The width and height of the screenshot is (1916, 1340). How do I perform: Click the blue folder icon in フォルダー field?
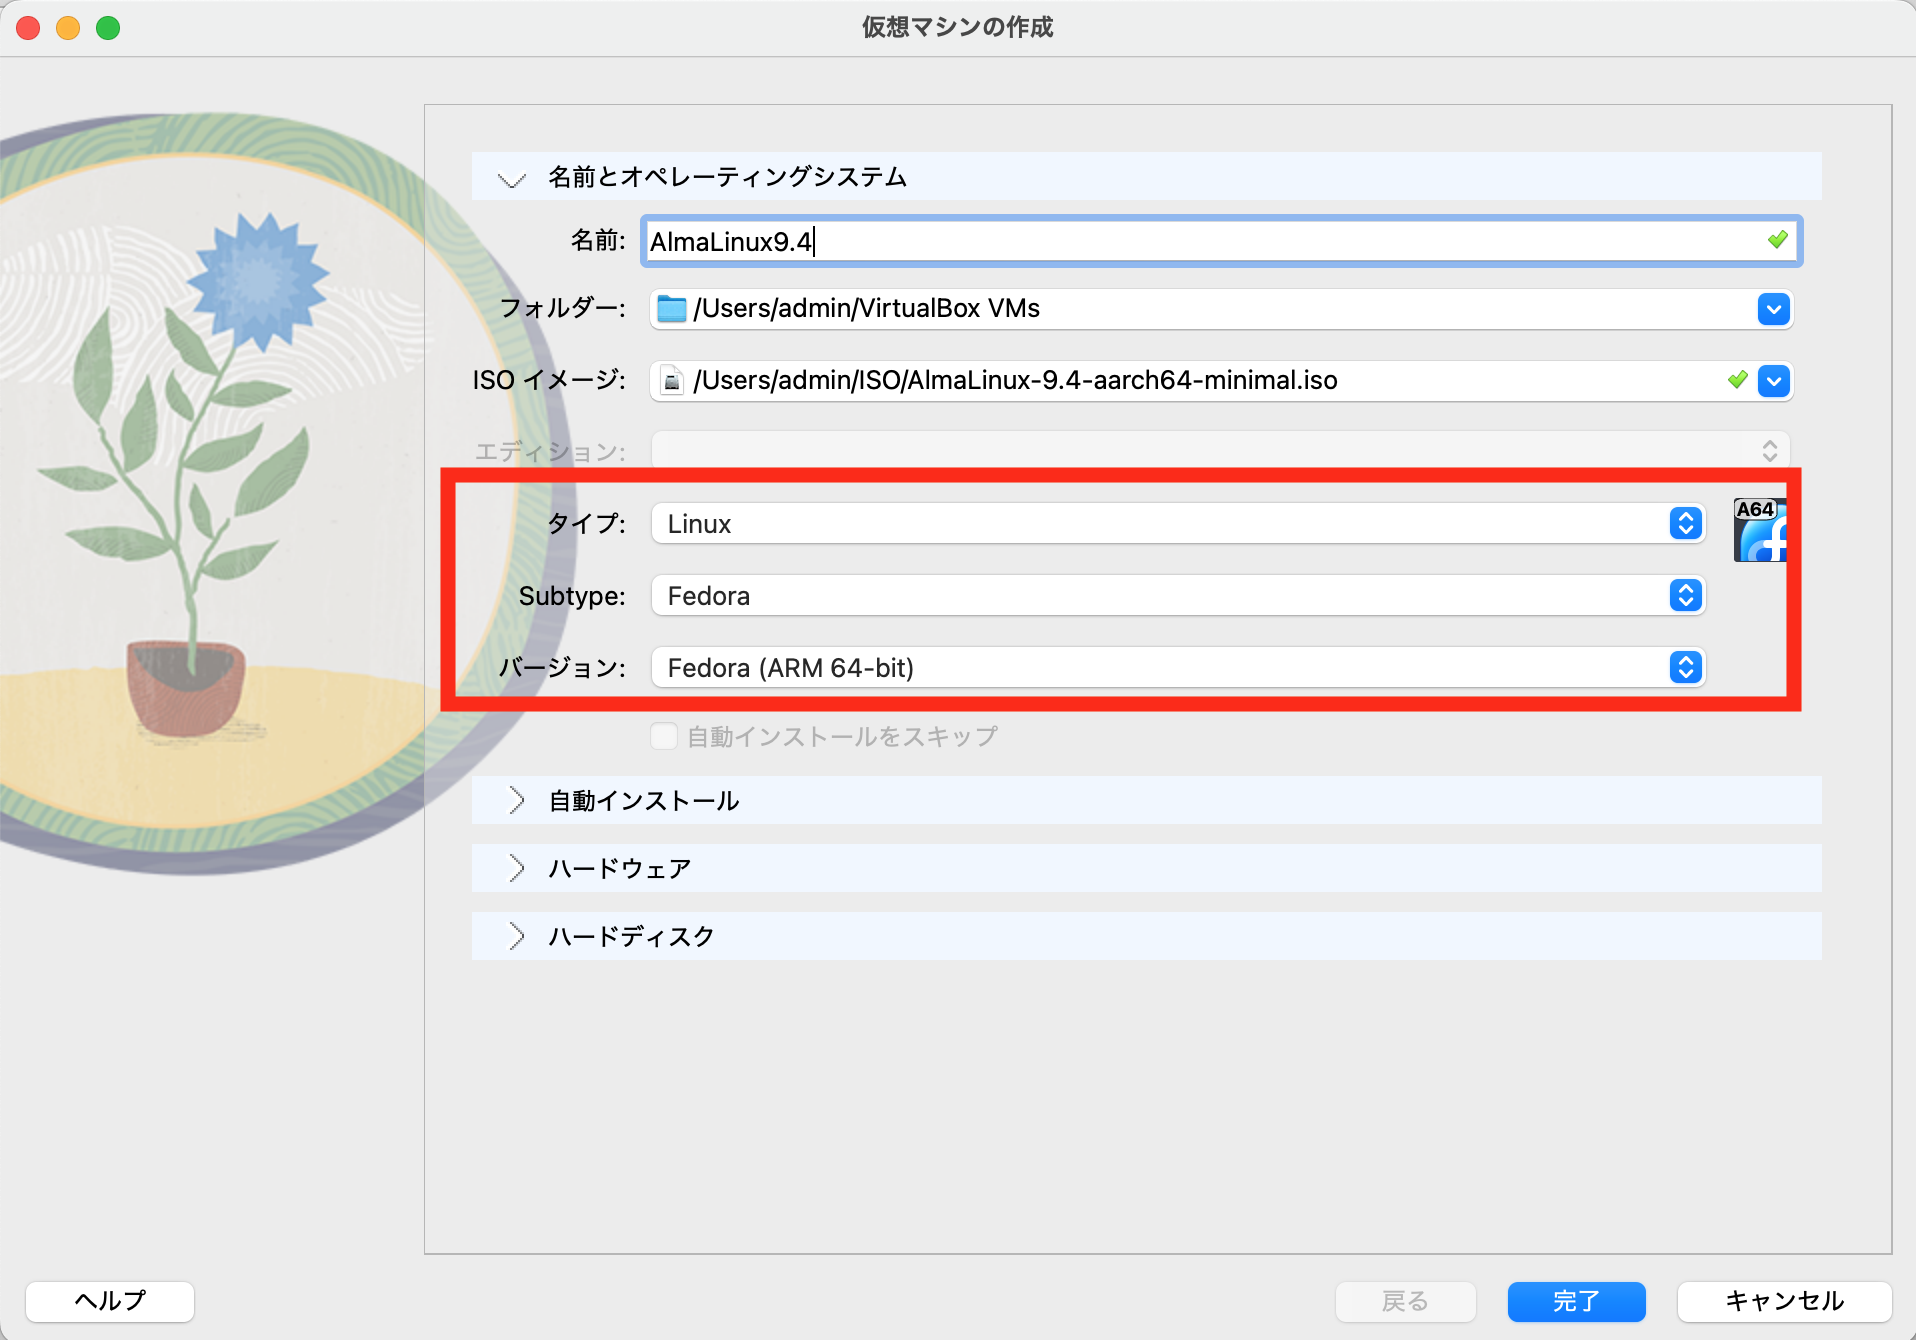tap(672, 309)
